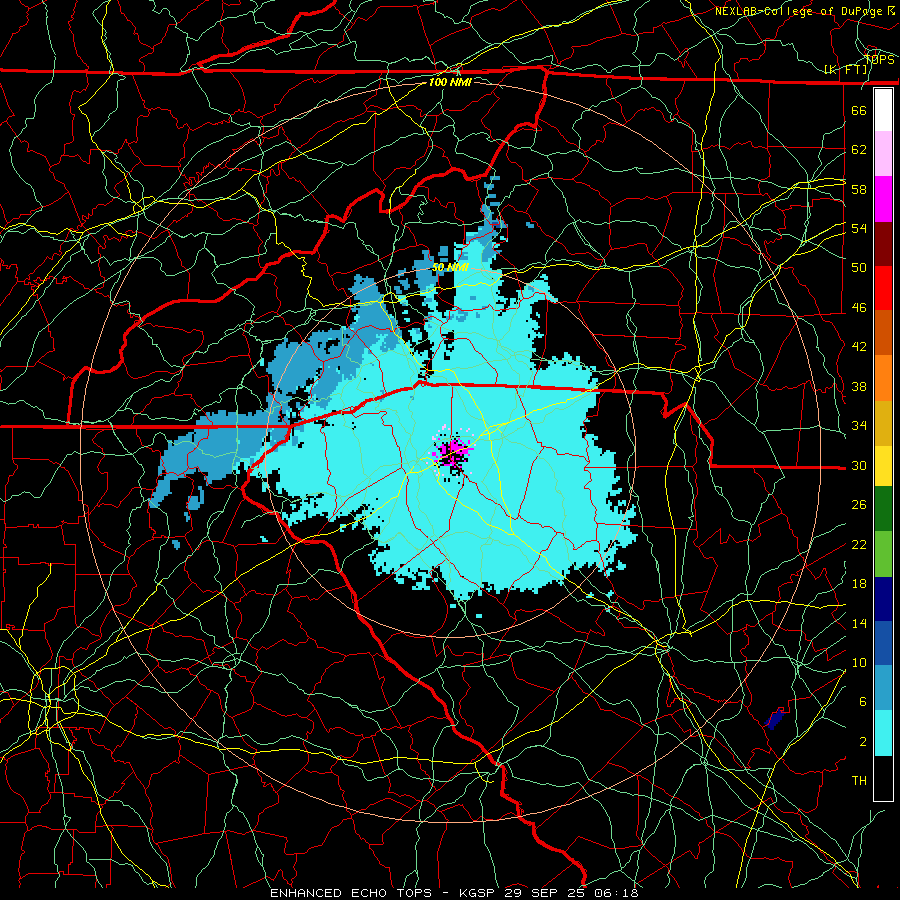Viewport: 900px width, 900px height.
Task: Click the '18' legend scale value
Action: 859,584
